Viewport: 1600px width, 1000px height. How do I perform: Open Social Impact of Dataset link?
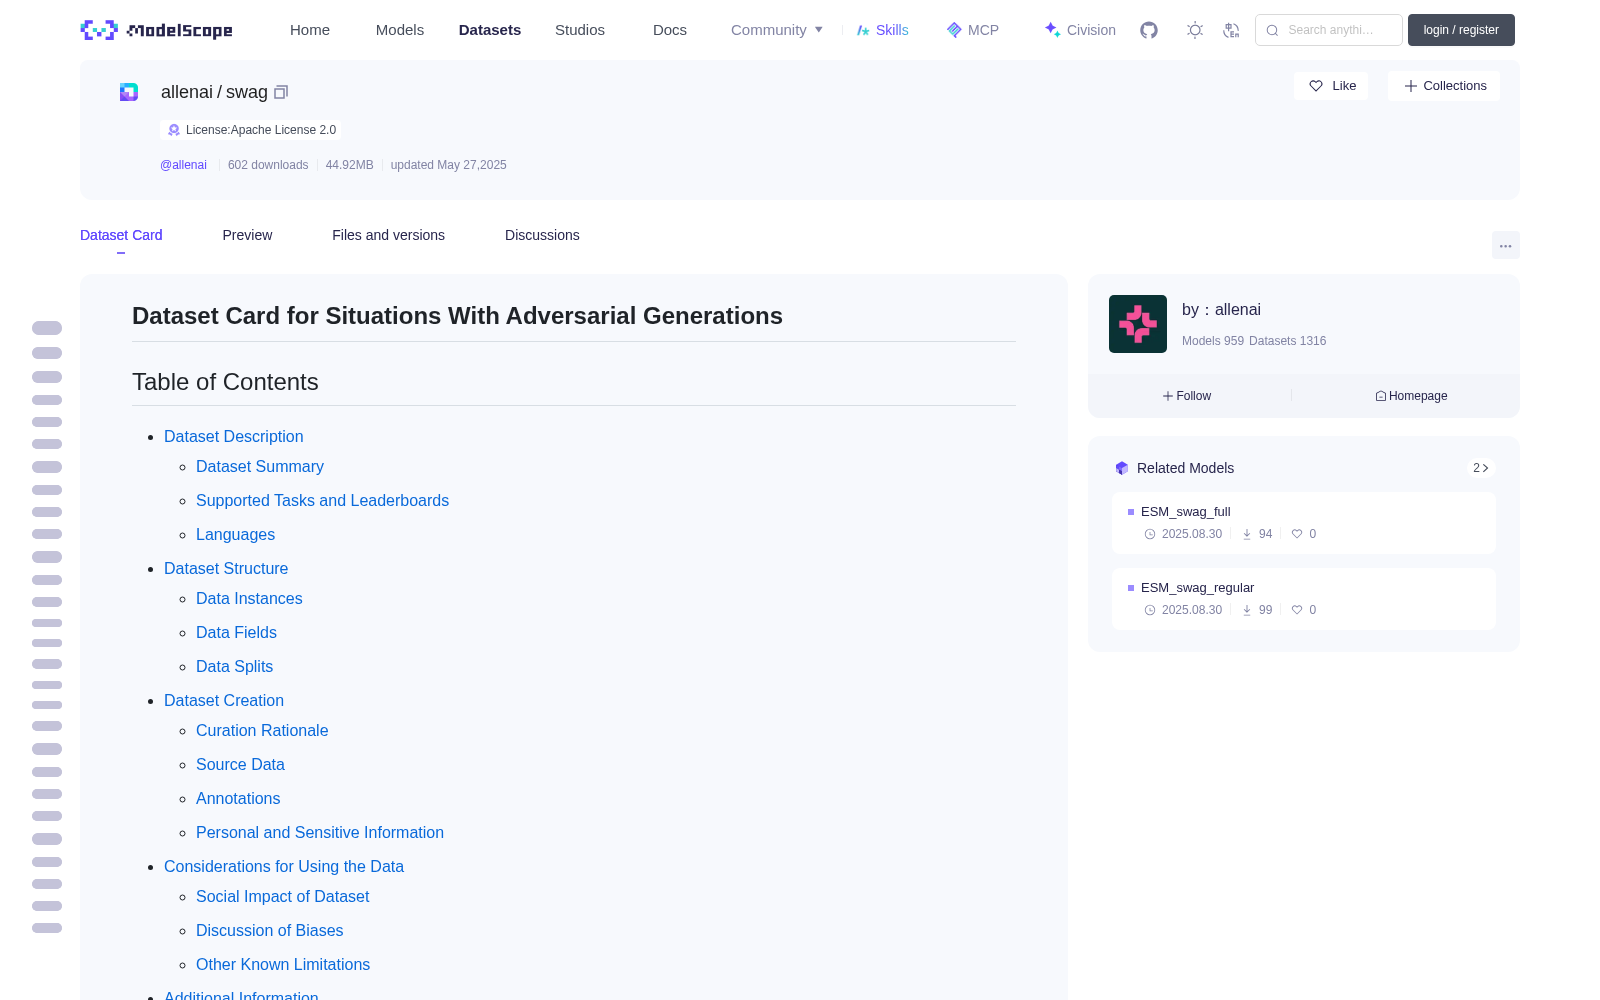pos(282,896)
